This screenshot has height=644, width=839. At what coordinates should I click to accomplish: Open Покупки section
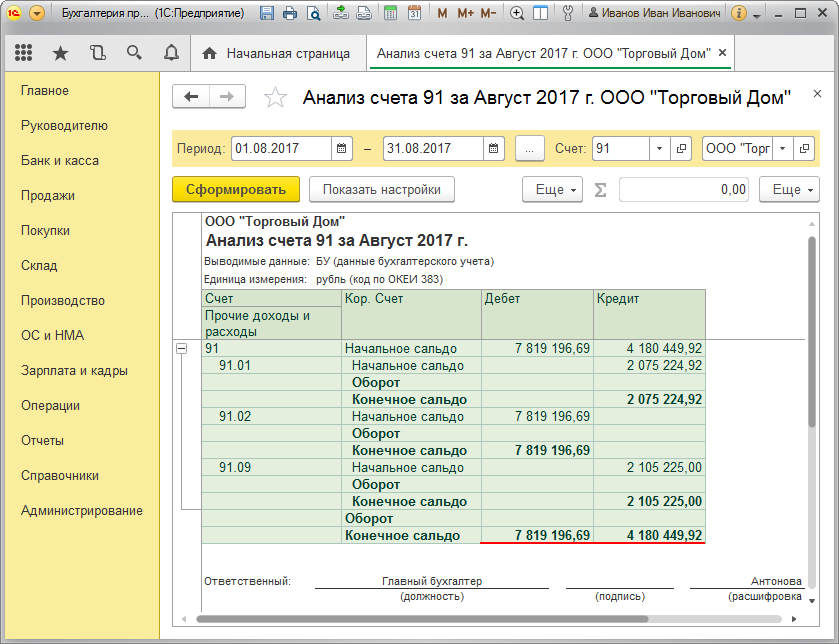[x=45, y=231]
